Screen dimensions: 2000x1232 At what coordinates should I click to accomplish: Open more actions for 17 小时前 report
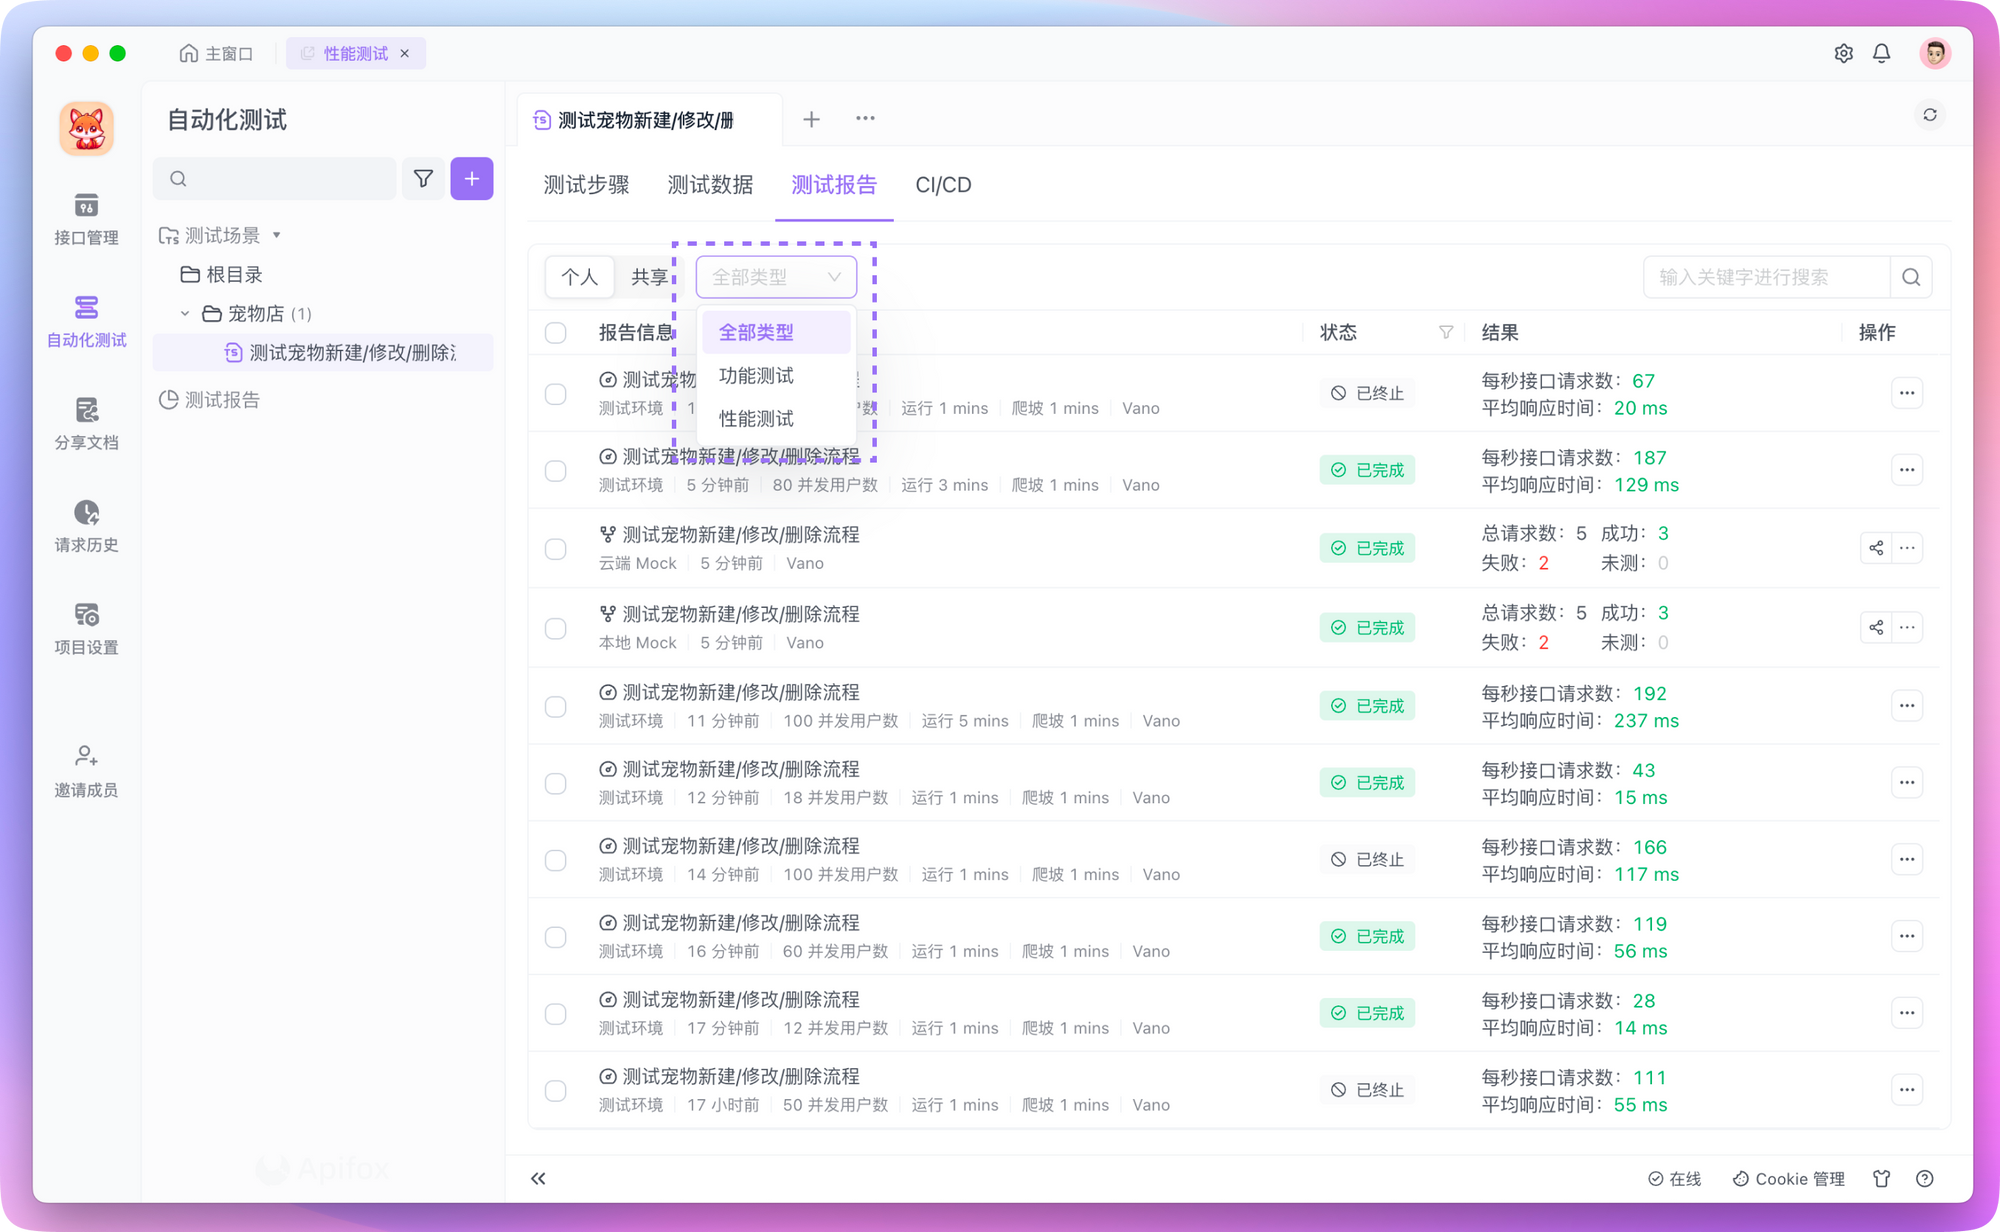pyautogui.click(x=1907, y=1090)
